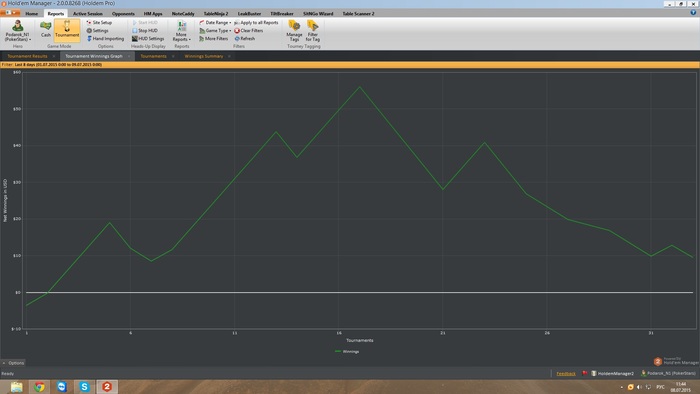Stop the HUD
Viewport: 700px width, 394px height.
tap(145, 30)
